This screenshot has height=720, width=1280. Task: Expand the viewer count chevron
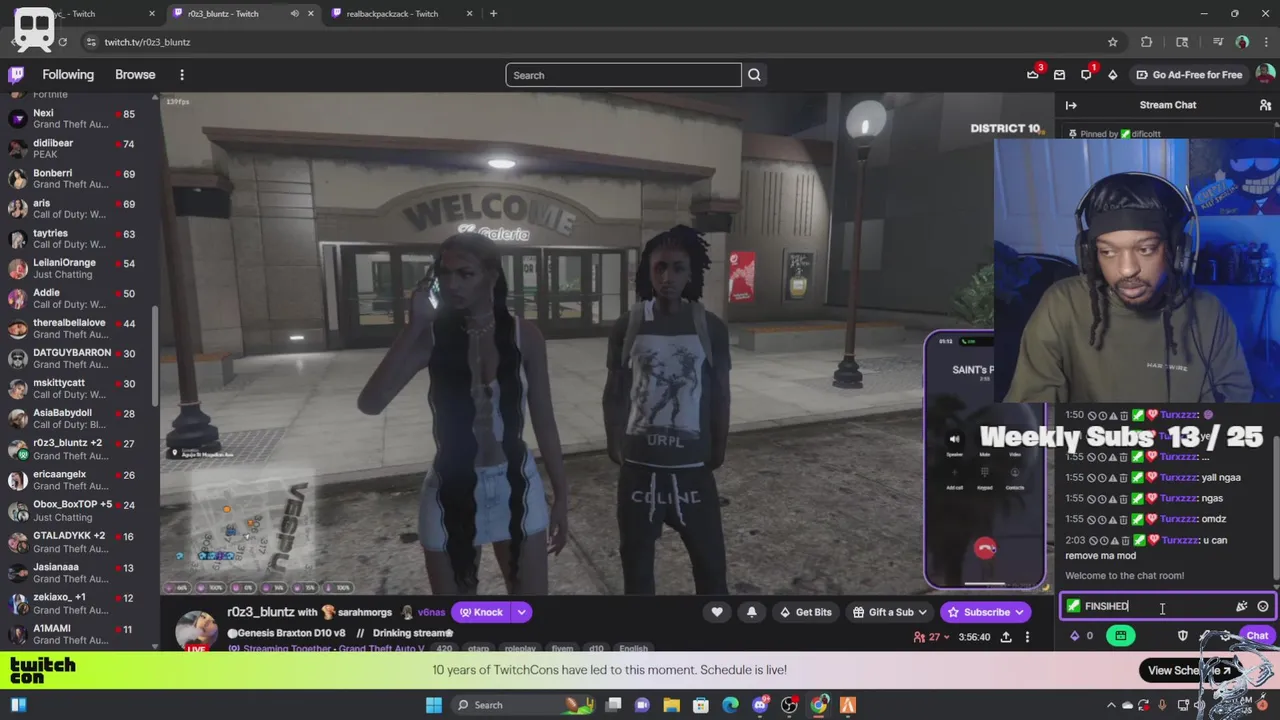click(945, 637)
